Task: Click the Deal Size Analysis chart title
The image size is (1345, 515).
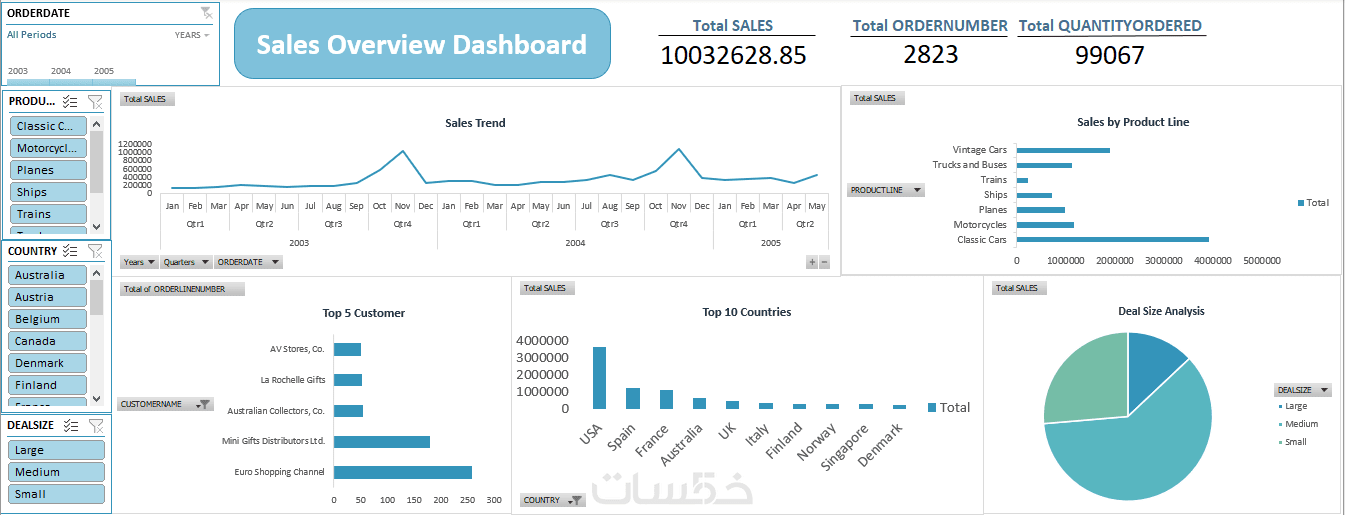Action: [x=1161, y=311]
